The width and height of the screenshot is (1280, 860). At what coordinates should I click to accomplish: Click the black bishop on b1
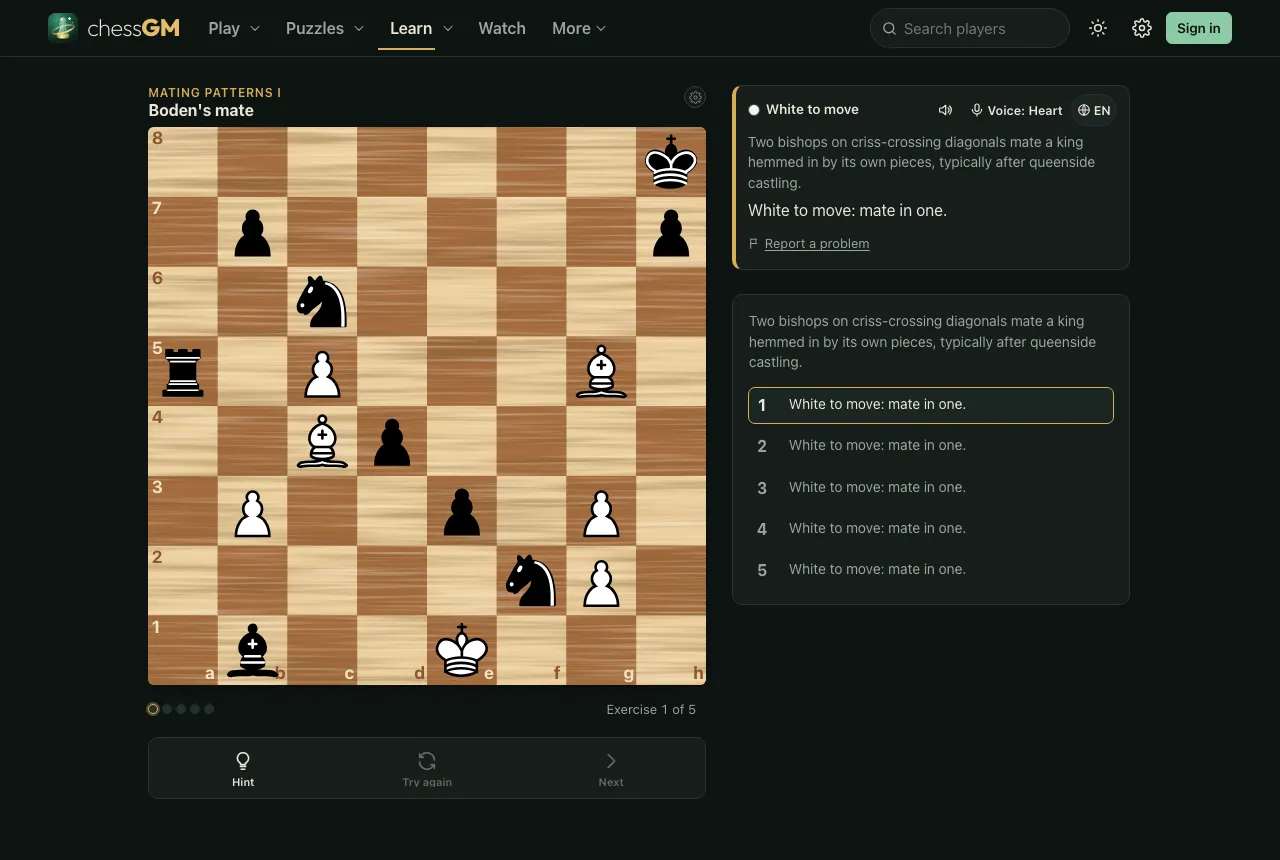tap(253, 650)
